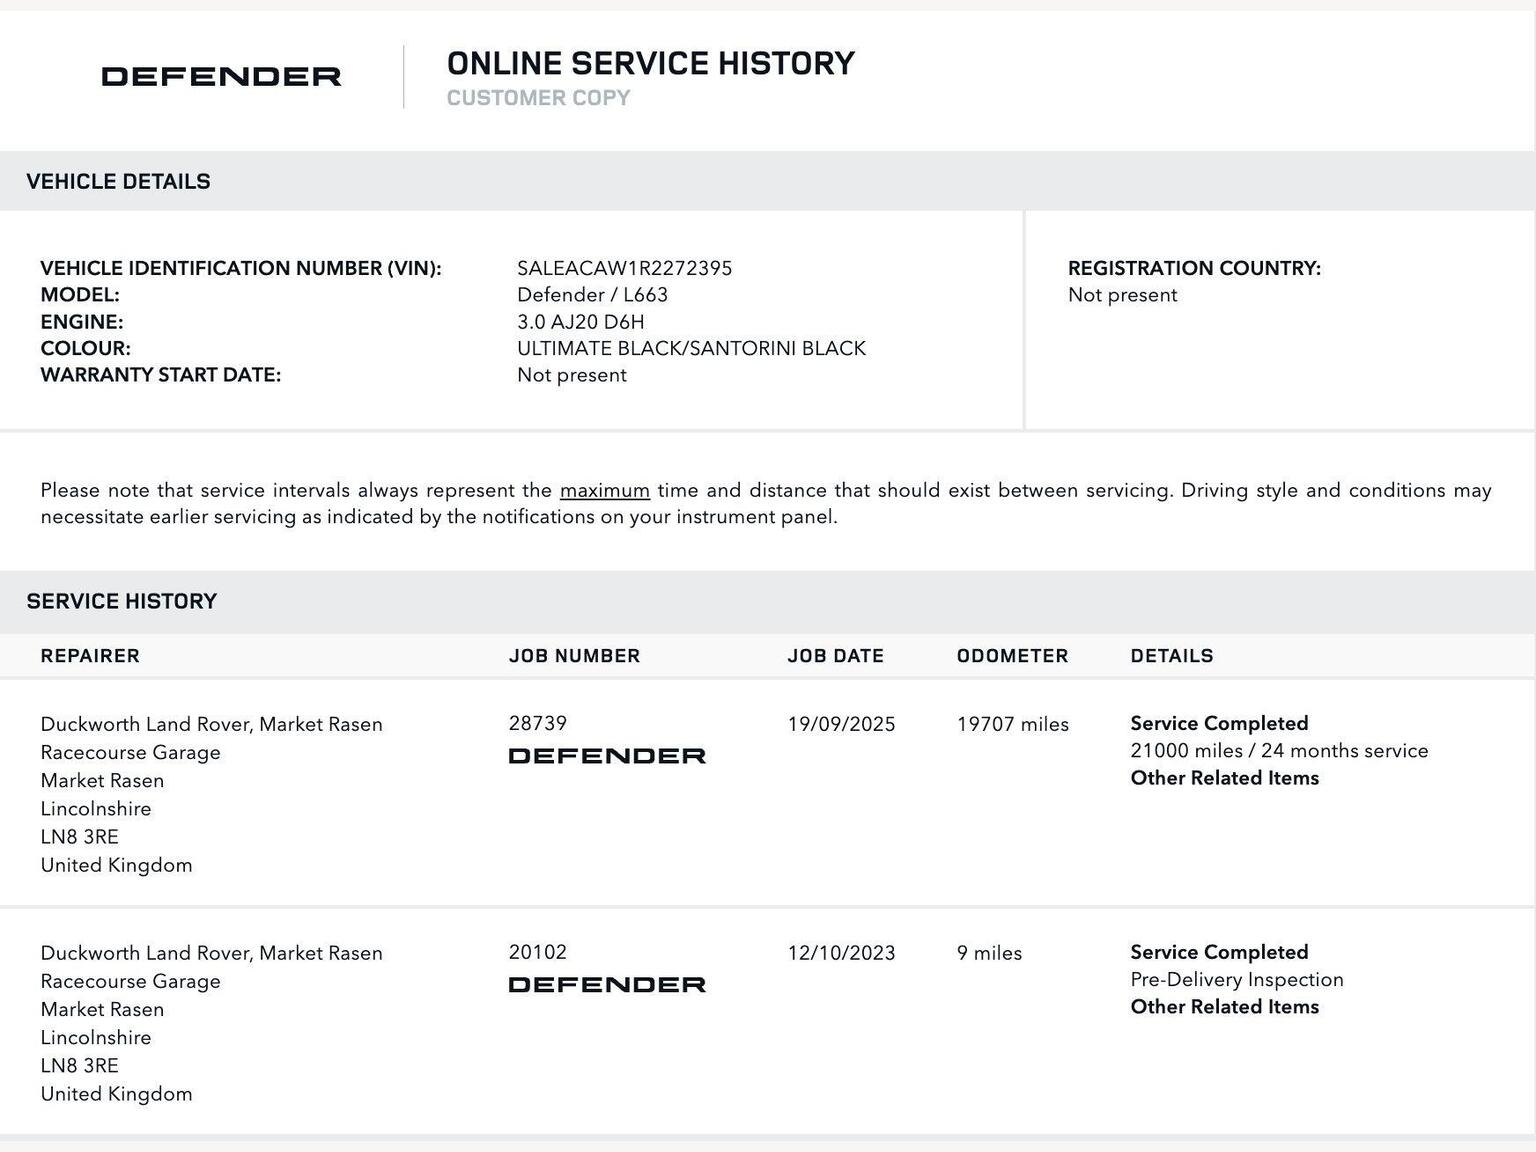Click the DEFENDER logo under job number 20102
The width and height of the screenshot is (1536, 1152).
tap(607, 985)
